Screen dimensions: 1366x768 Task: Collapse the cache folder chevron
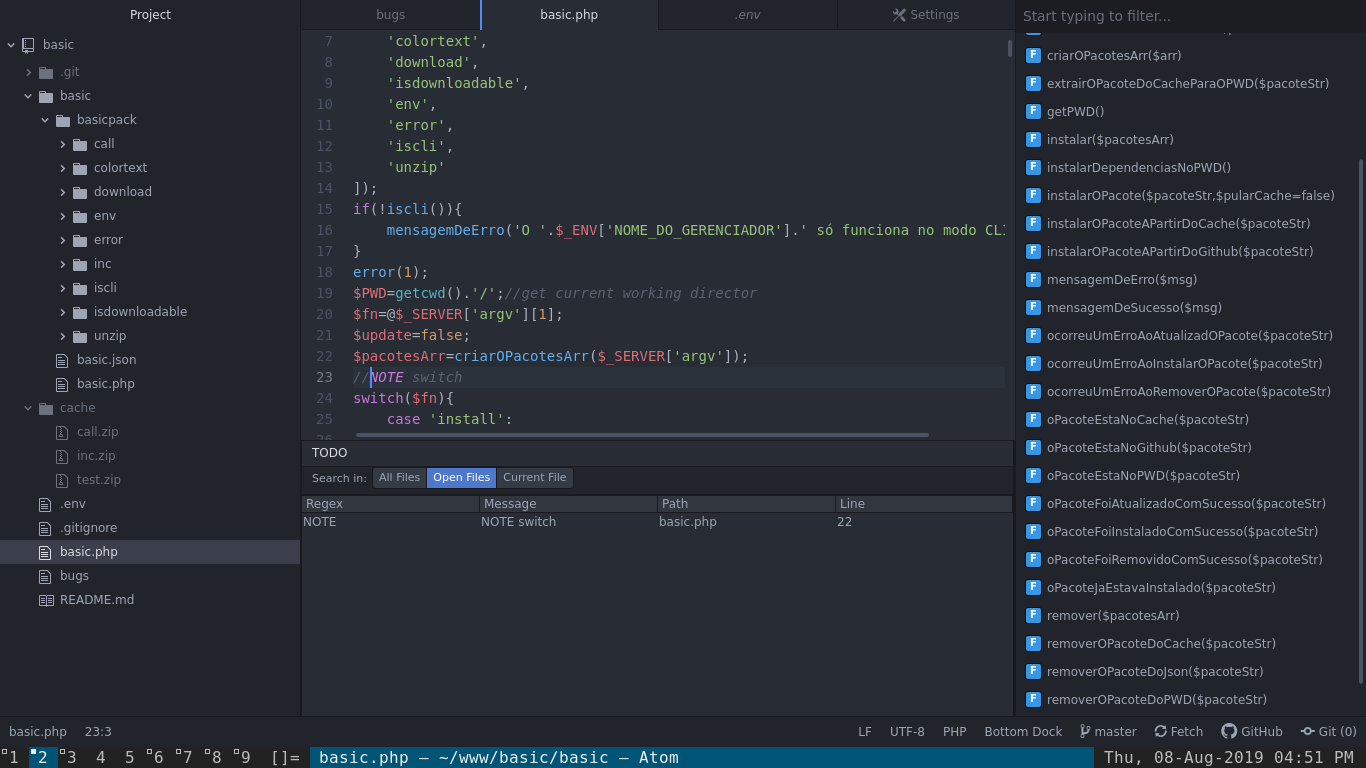29,408
